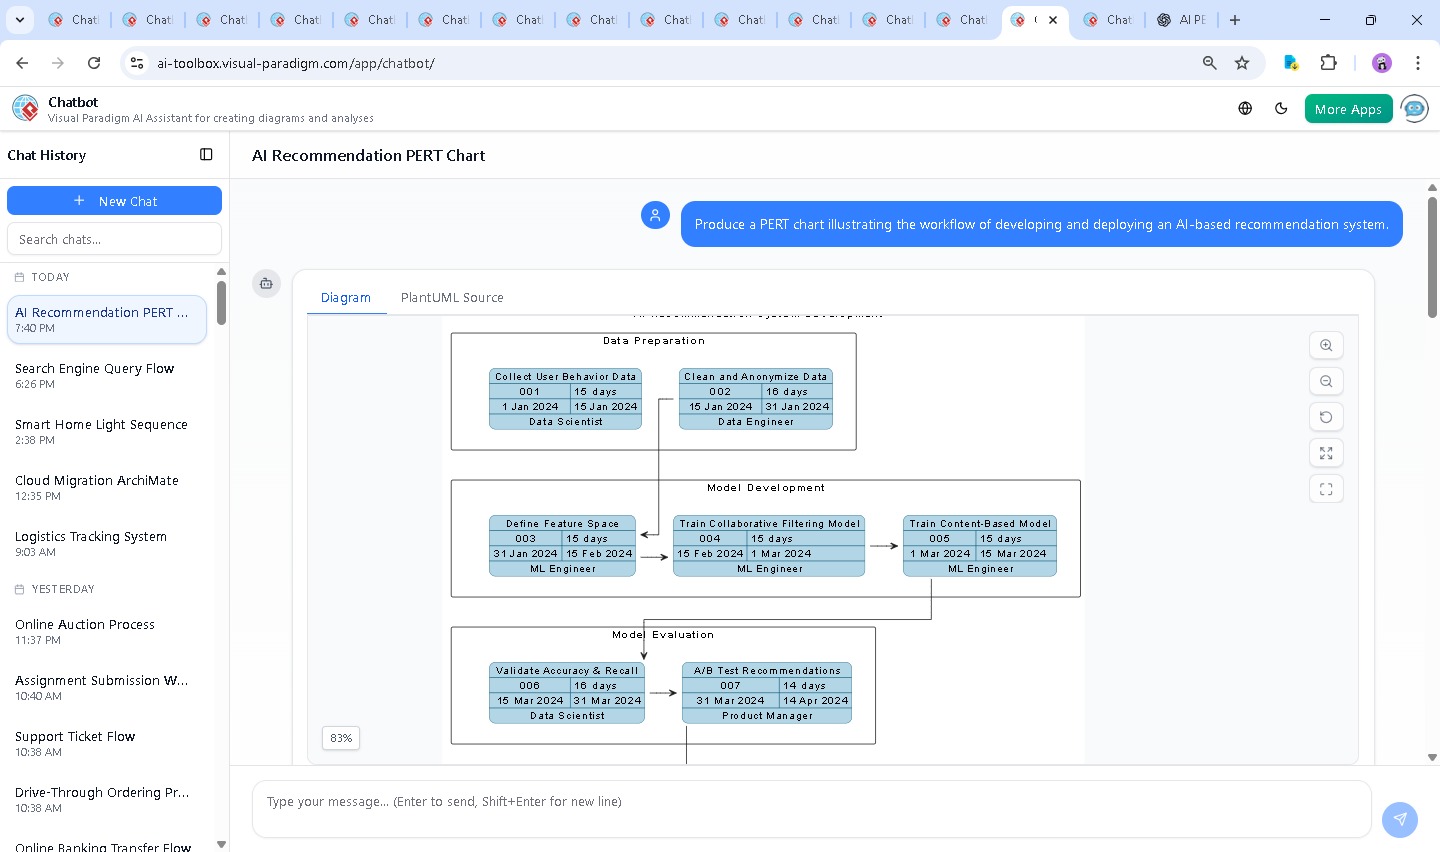Open the chatbot feedback bubble in the header
Viewport: 1440px width, 852px height.
(1415, 108)
